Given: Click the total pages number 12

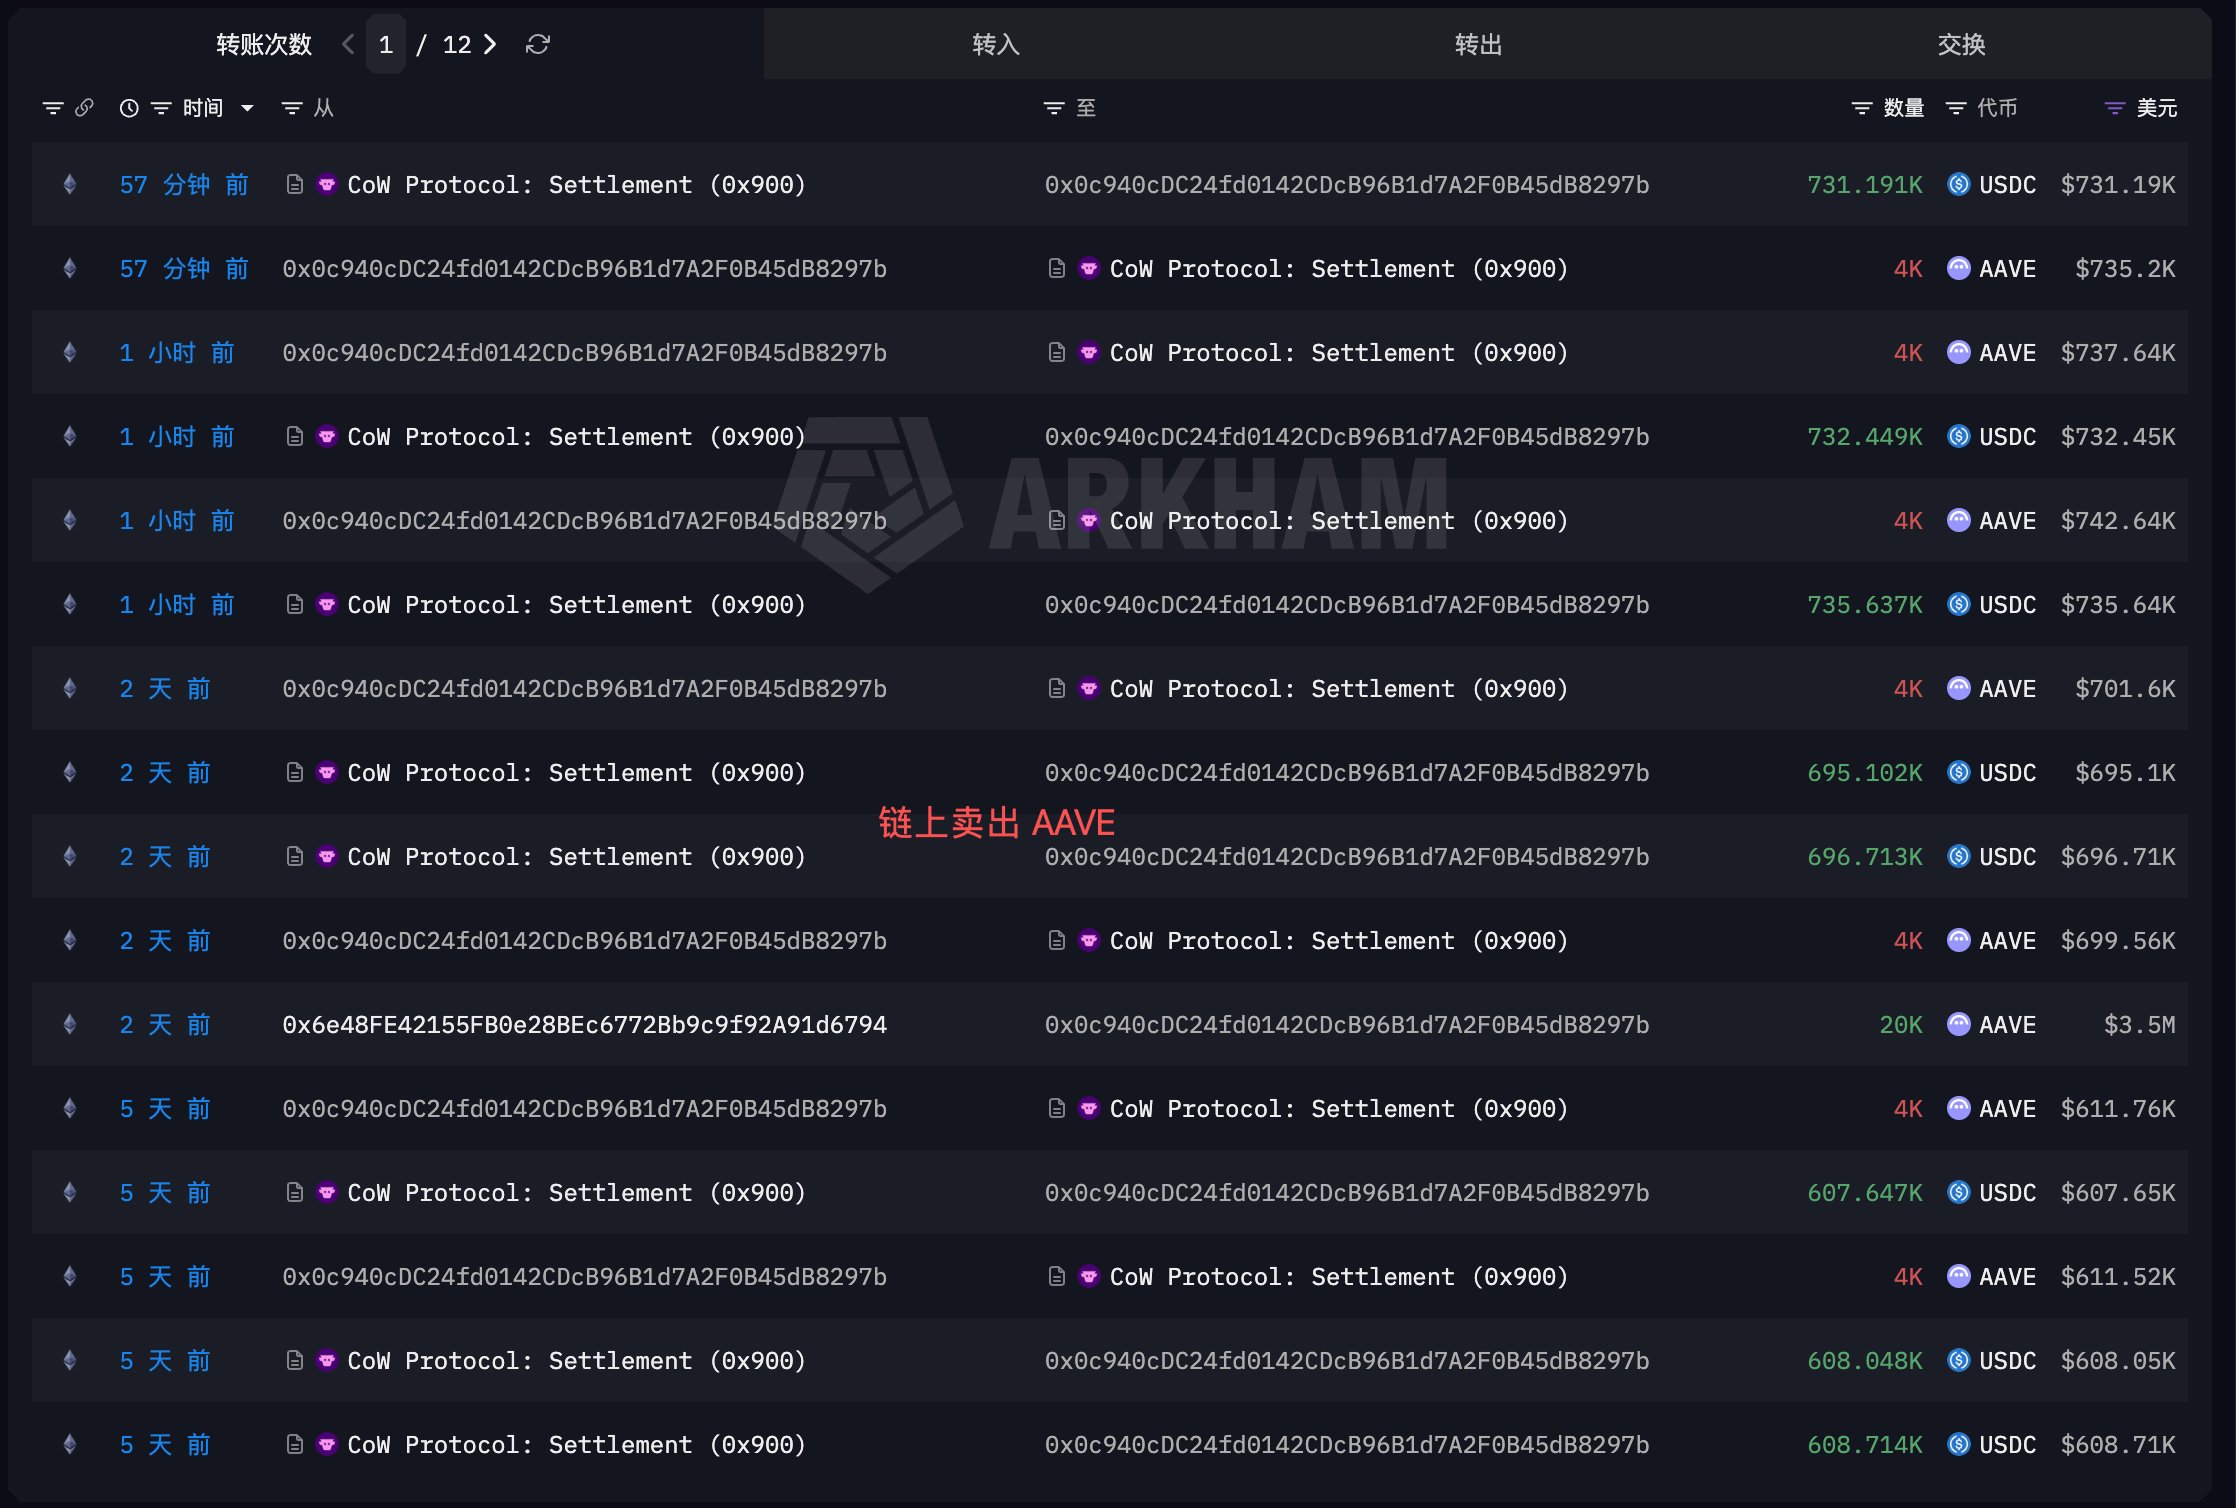Looking at the screenshot, I should click(x=457, y=44).
